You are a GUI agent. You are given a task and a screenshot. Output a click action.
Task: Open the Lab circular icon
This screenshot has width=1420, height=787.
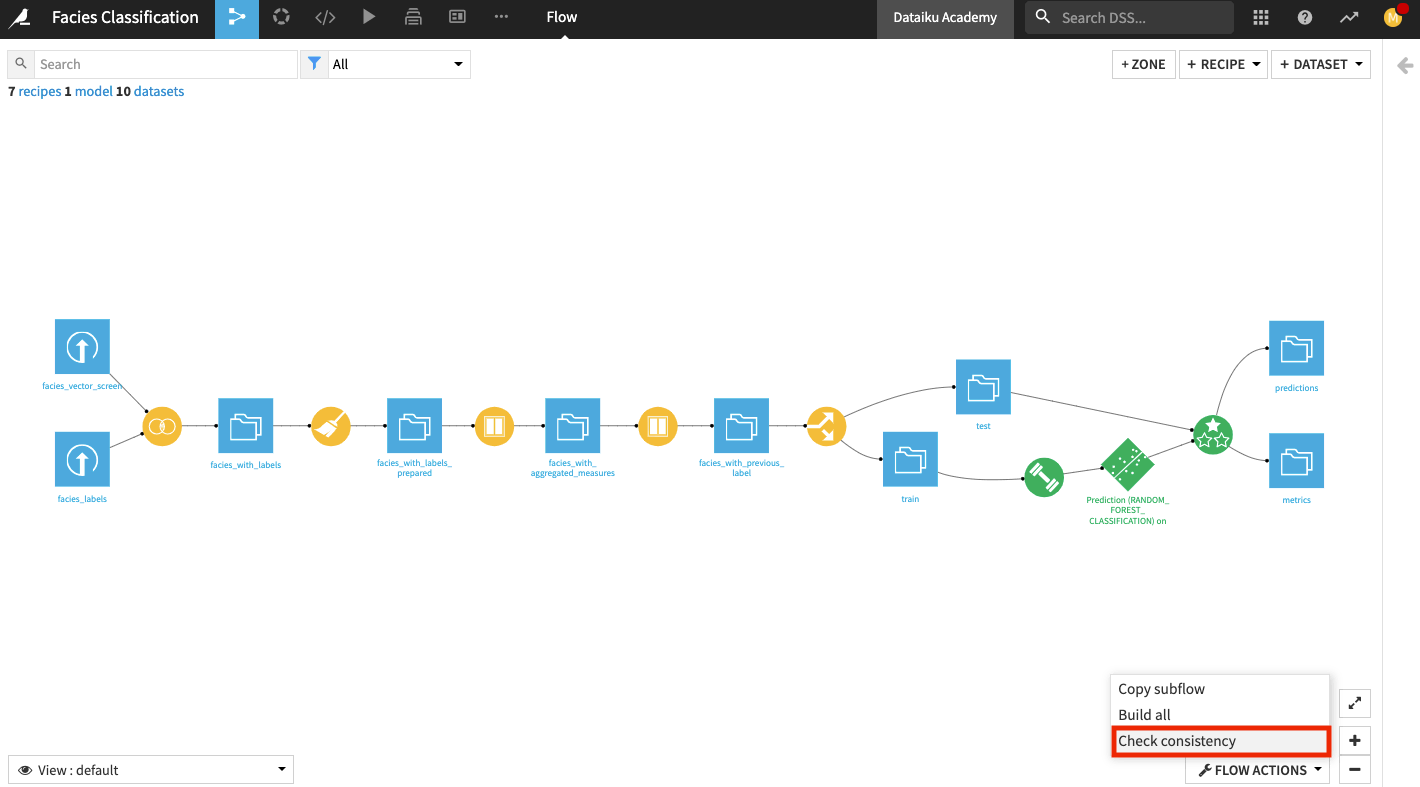(281, 17)
